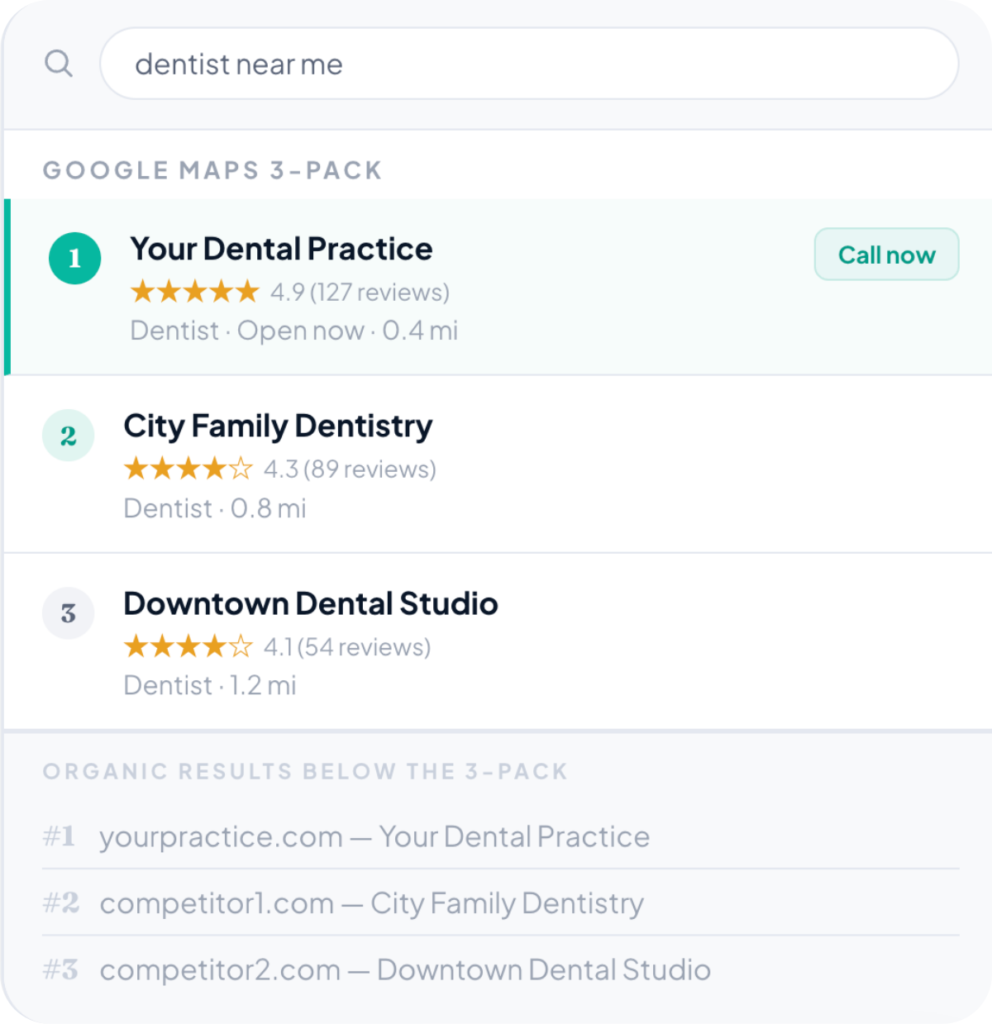Open the competitor1.com organic result
The width and height of the screenshot is (992, 1024).
click(372, 903)
